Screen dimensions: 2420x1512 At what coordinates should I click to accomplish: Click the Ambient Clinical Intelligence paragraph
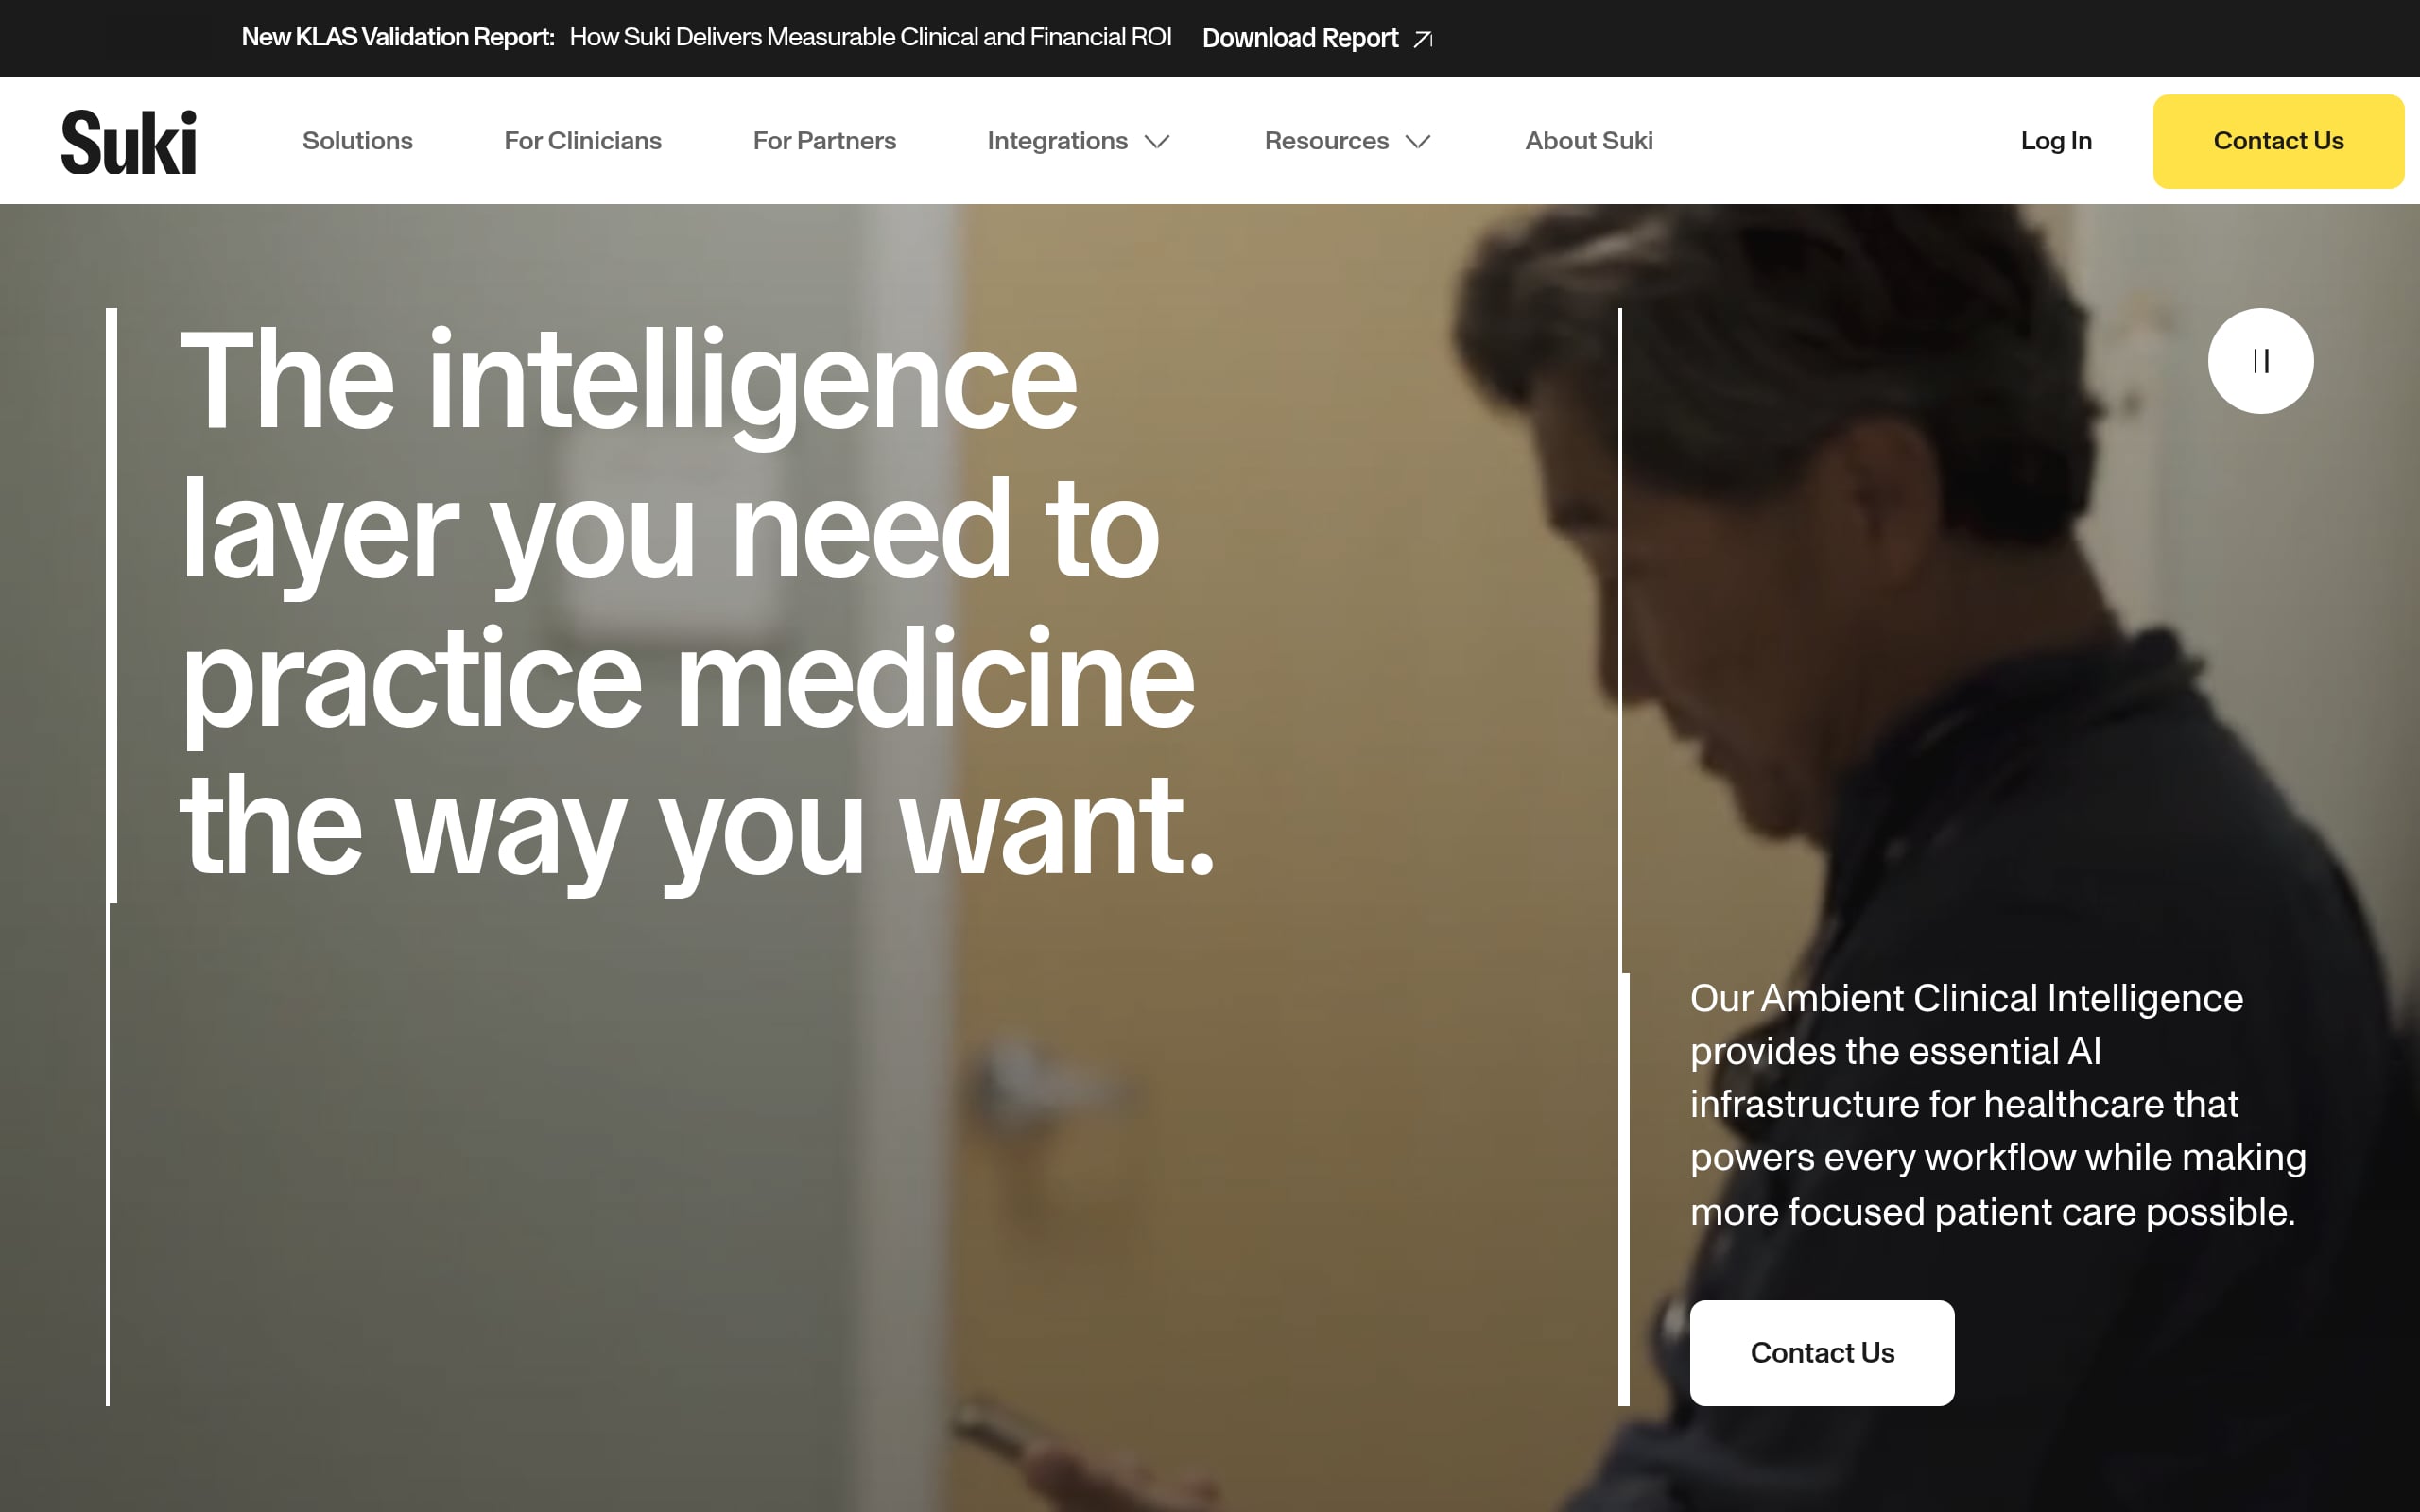1998,1104
